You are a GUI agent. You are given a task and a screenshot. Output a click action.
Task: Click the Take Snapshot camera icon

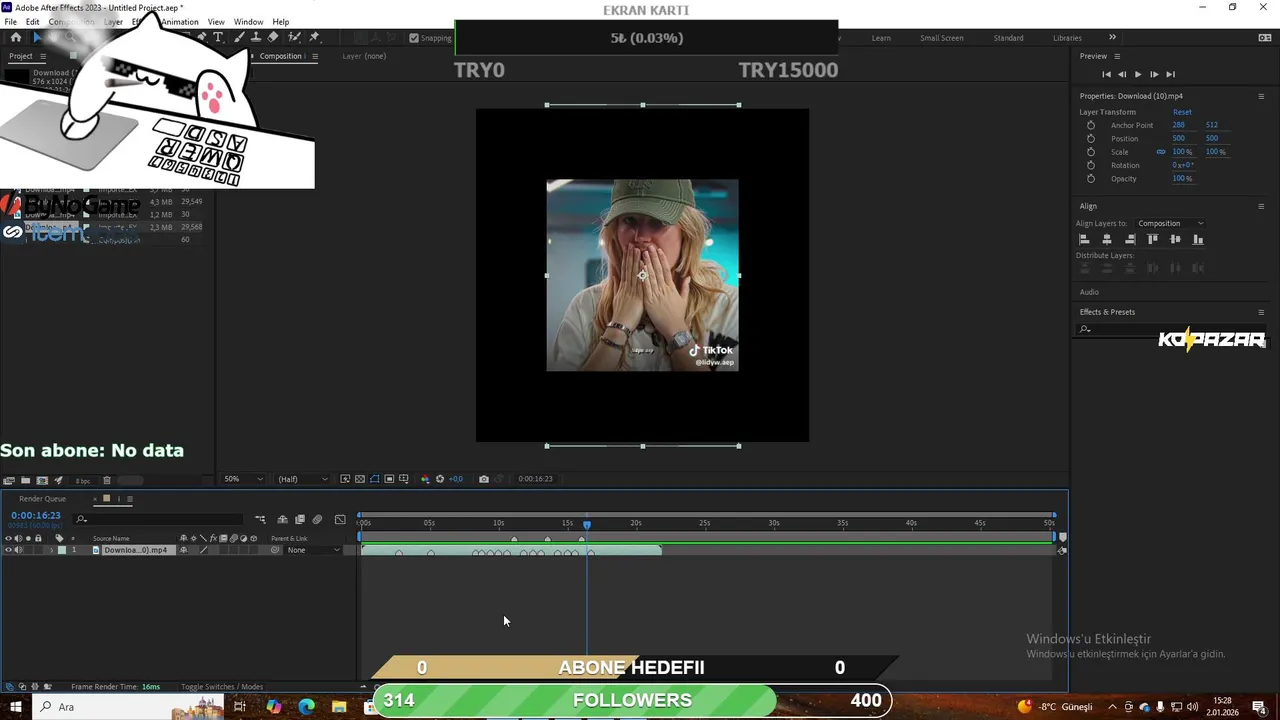[484, 479]
